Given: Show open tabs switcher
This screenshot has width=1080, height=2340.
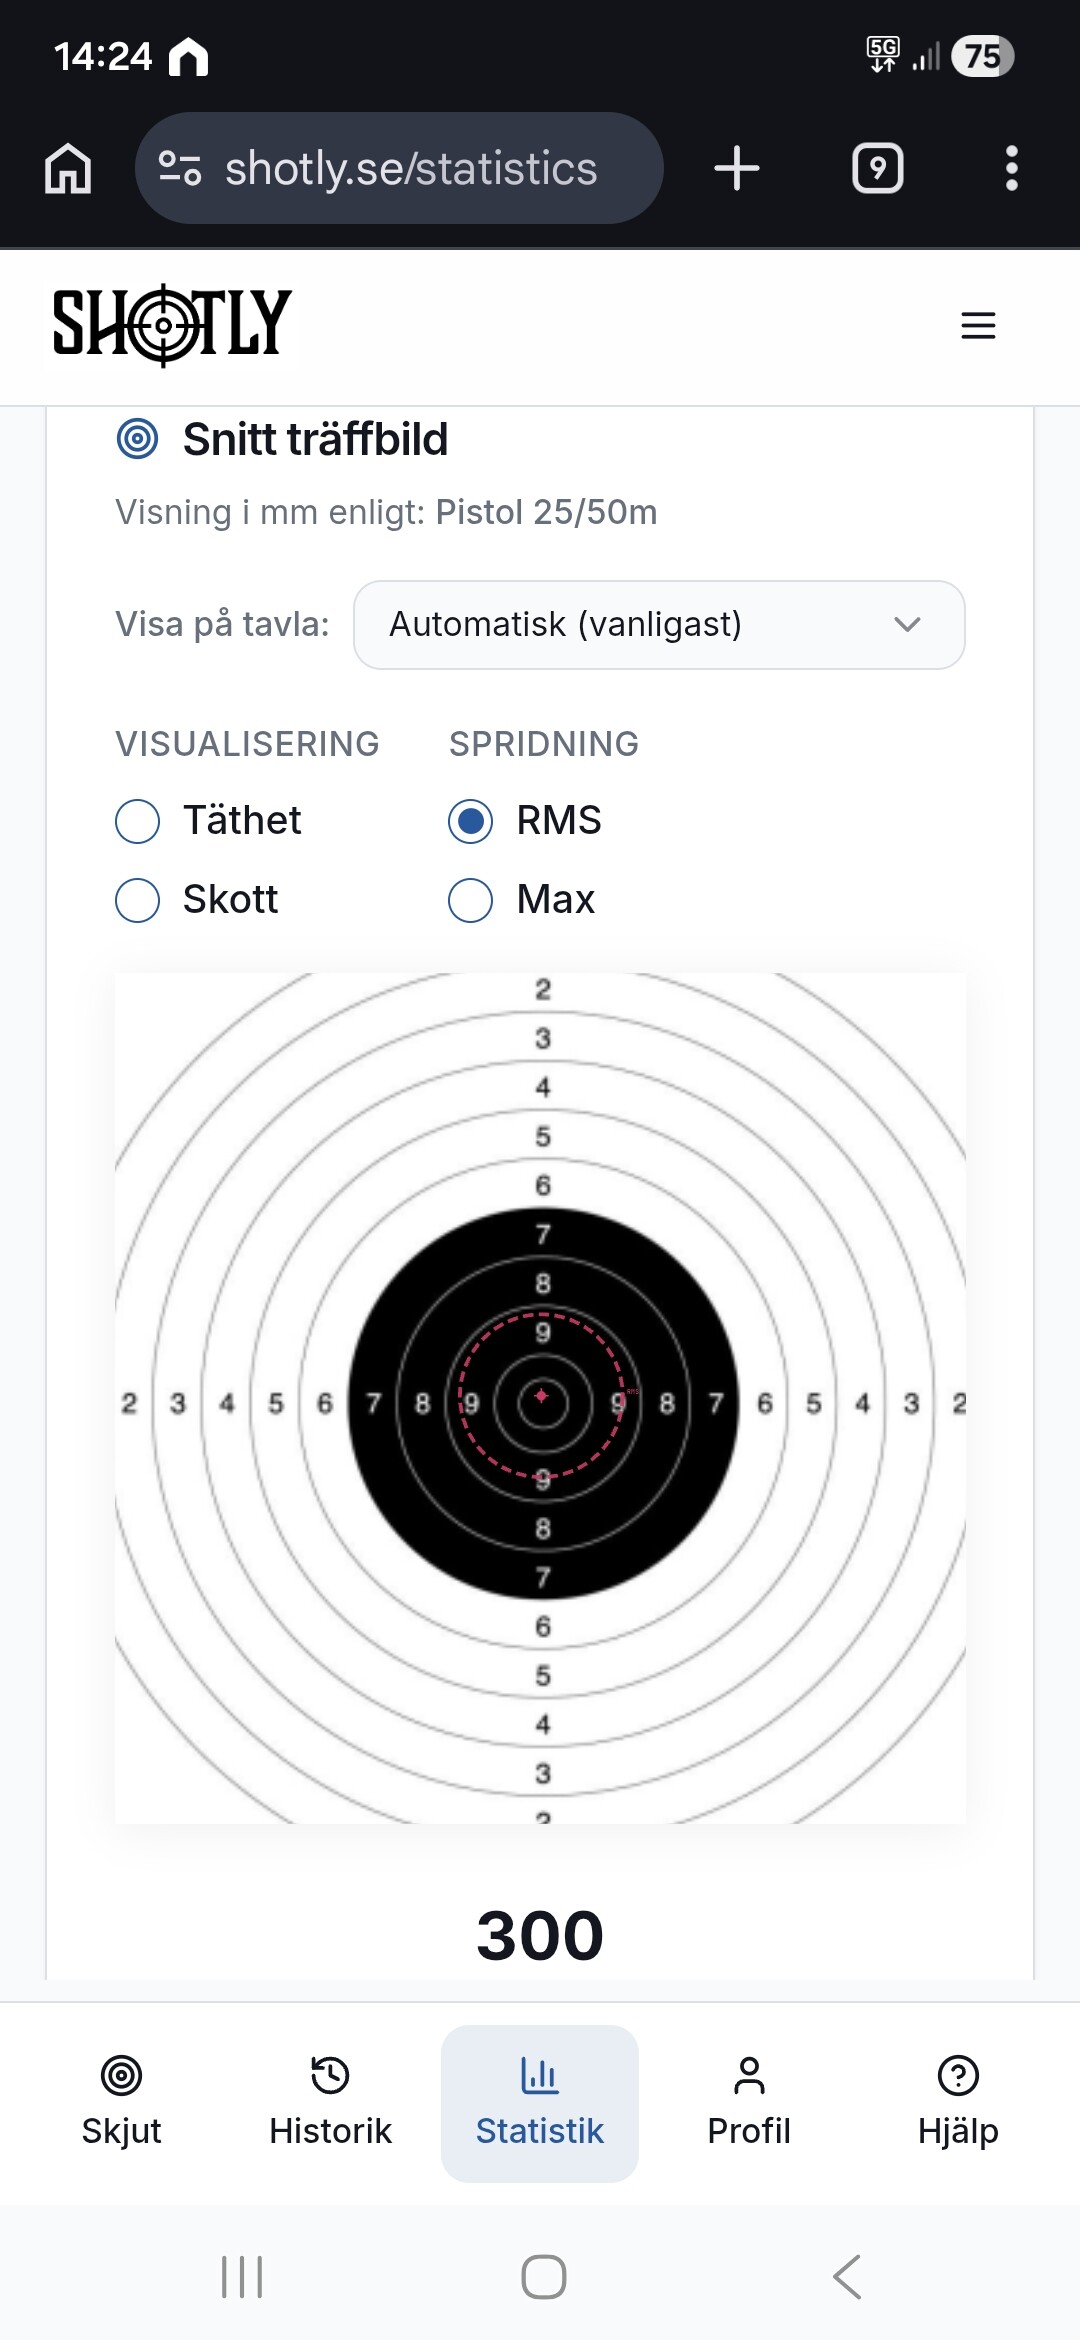Looking at the screenshot, I should [877, 168].
